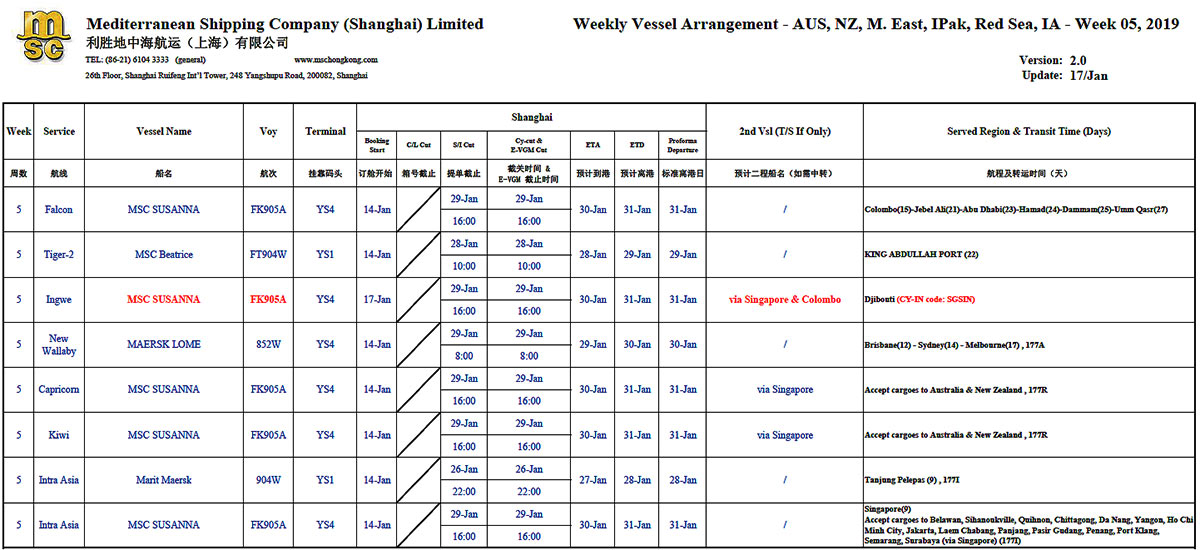Click the Version 2.0 label
The width and height of the screenshot is (1200, 550).
[1051, 61]
